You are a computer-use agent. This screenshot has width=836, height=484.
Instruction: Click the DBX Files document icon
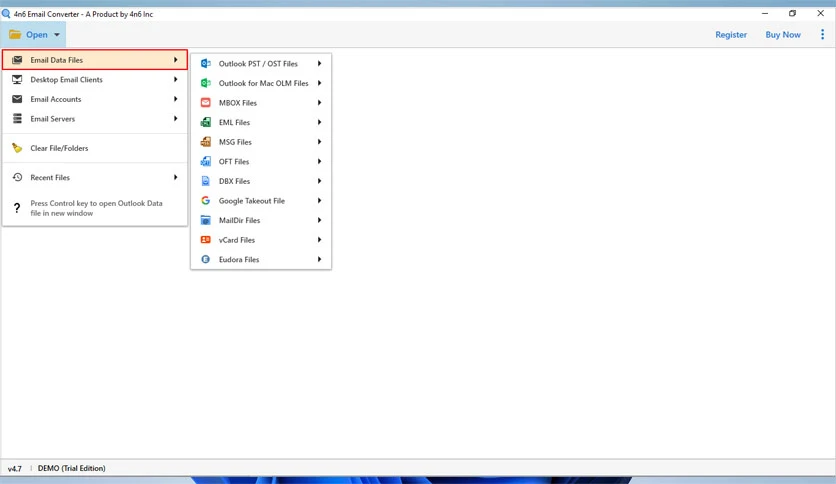(x=205, y=181)
